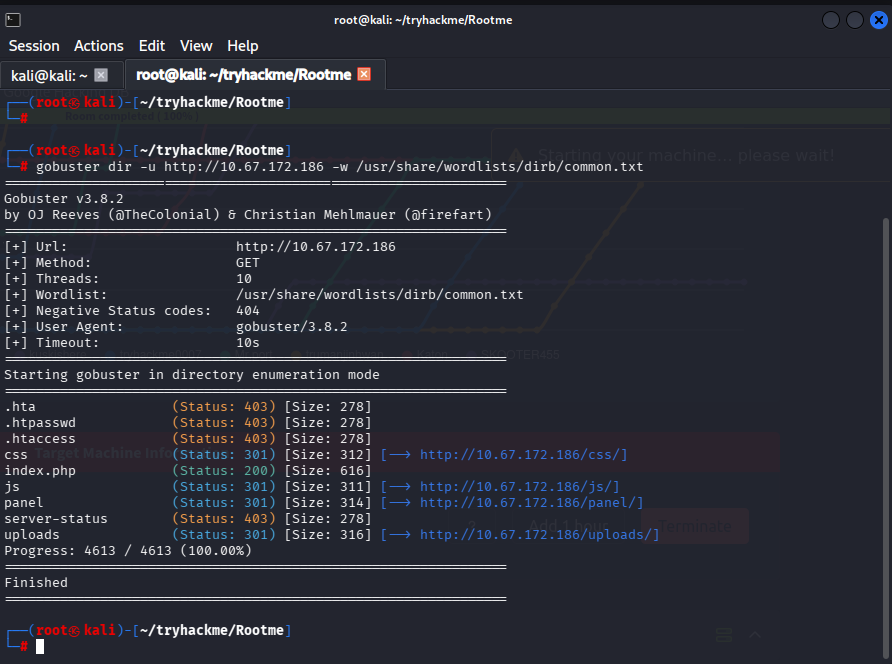Image resolution: width=892 pixels, height=664 pixels.
Task: Click the Finished status line
Action: (x=36, y=582)
